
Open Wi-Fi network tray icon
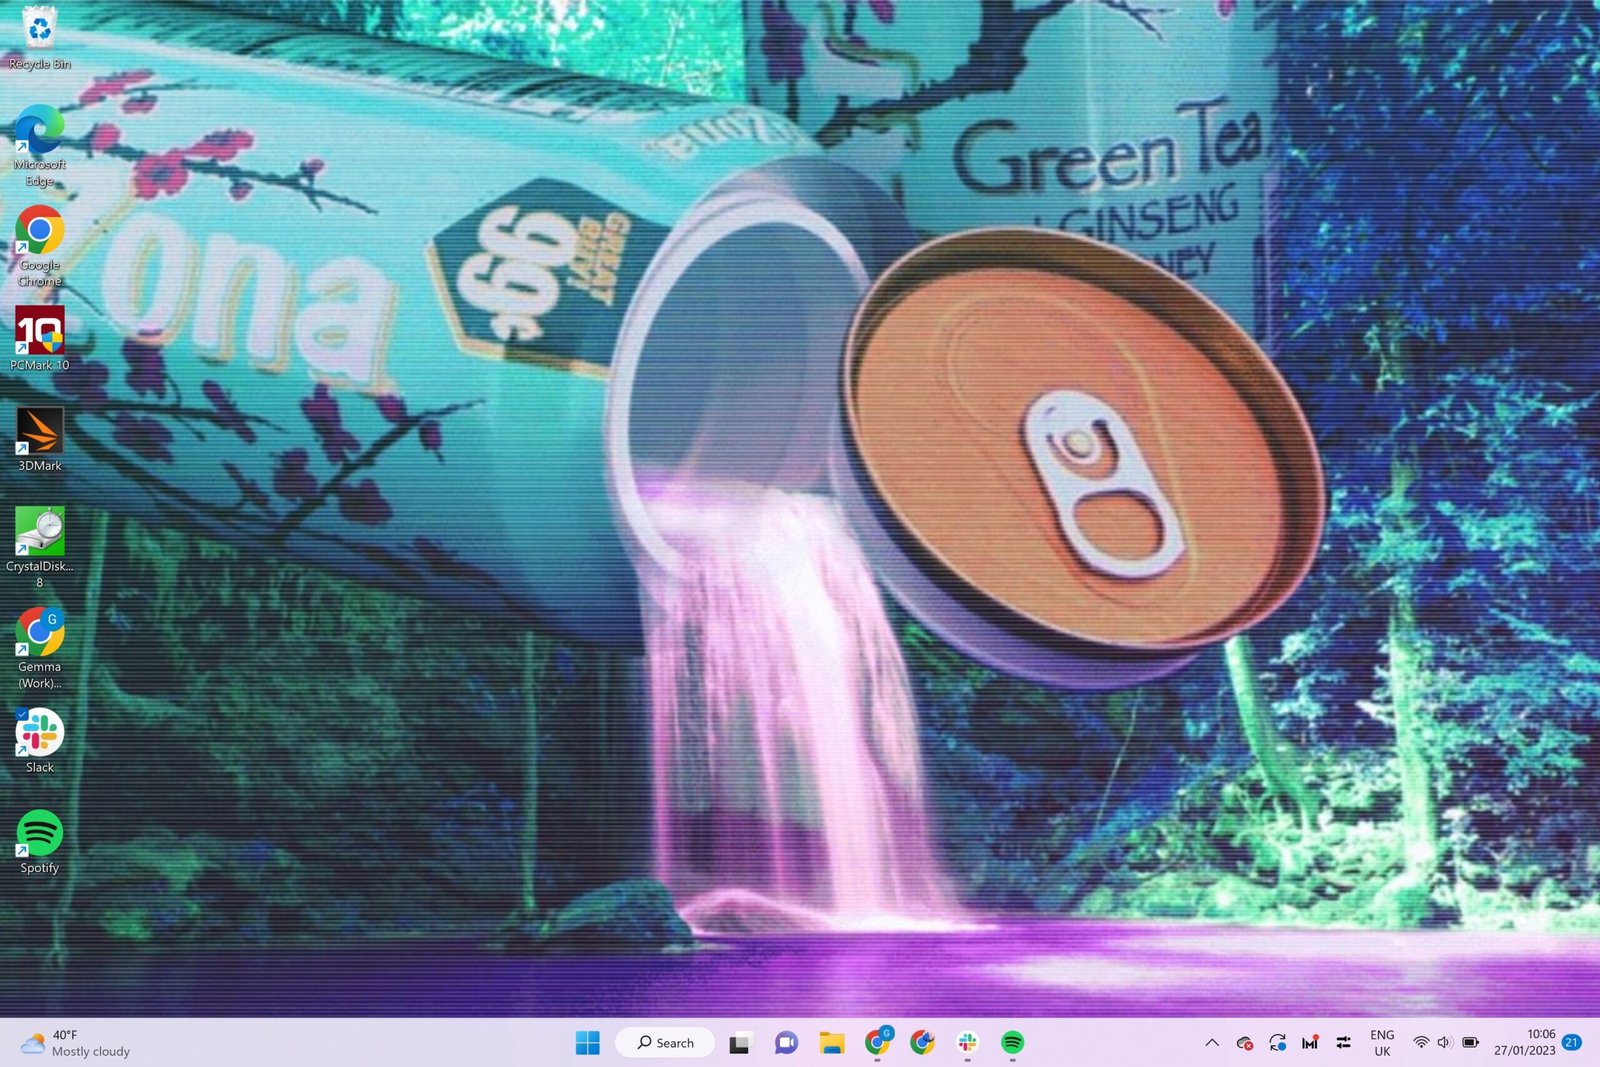pos(1420,1043)
